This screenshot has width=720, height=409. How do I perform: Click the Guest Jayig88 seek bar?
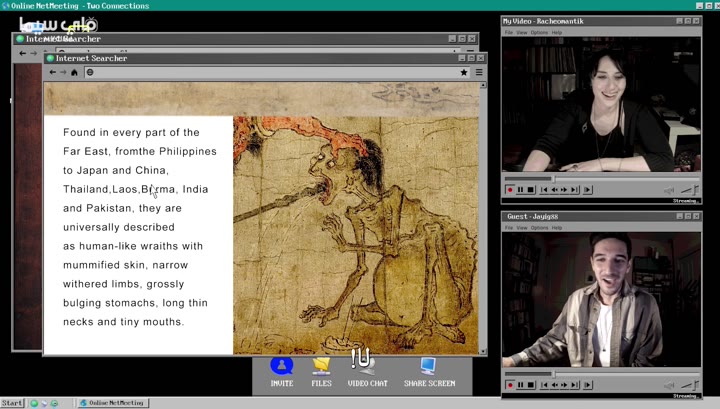coord(602,374)
